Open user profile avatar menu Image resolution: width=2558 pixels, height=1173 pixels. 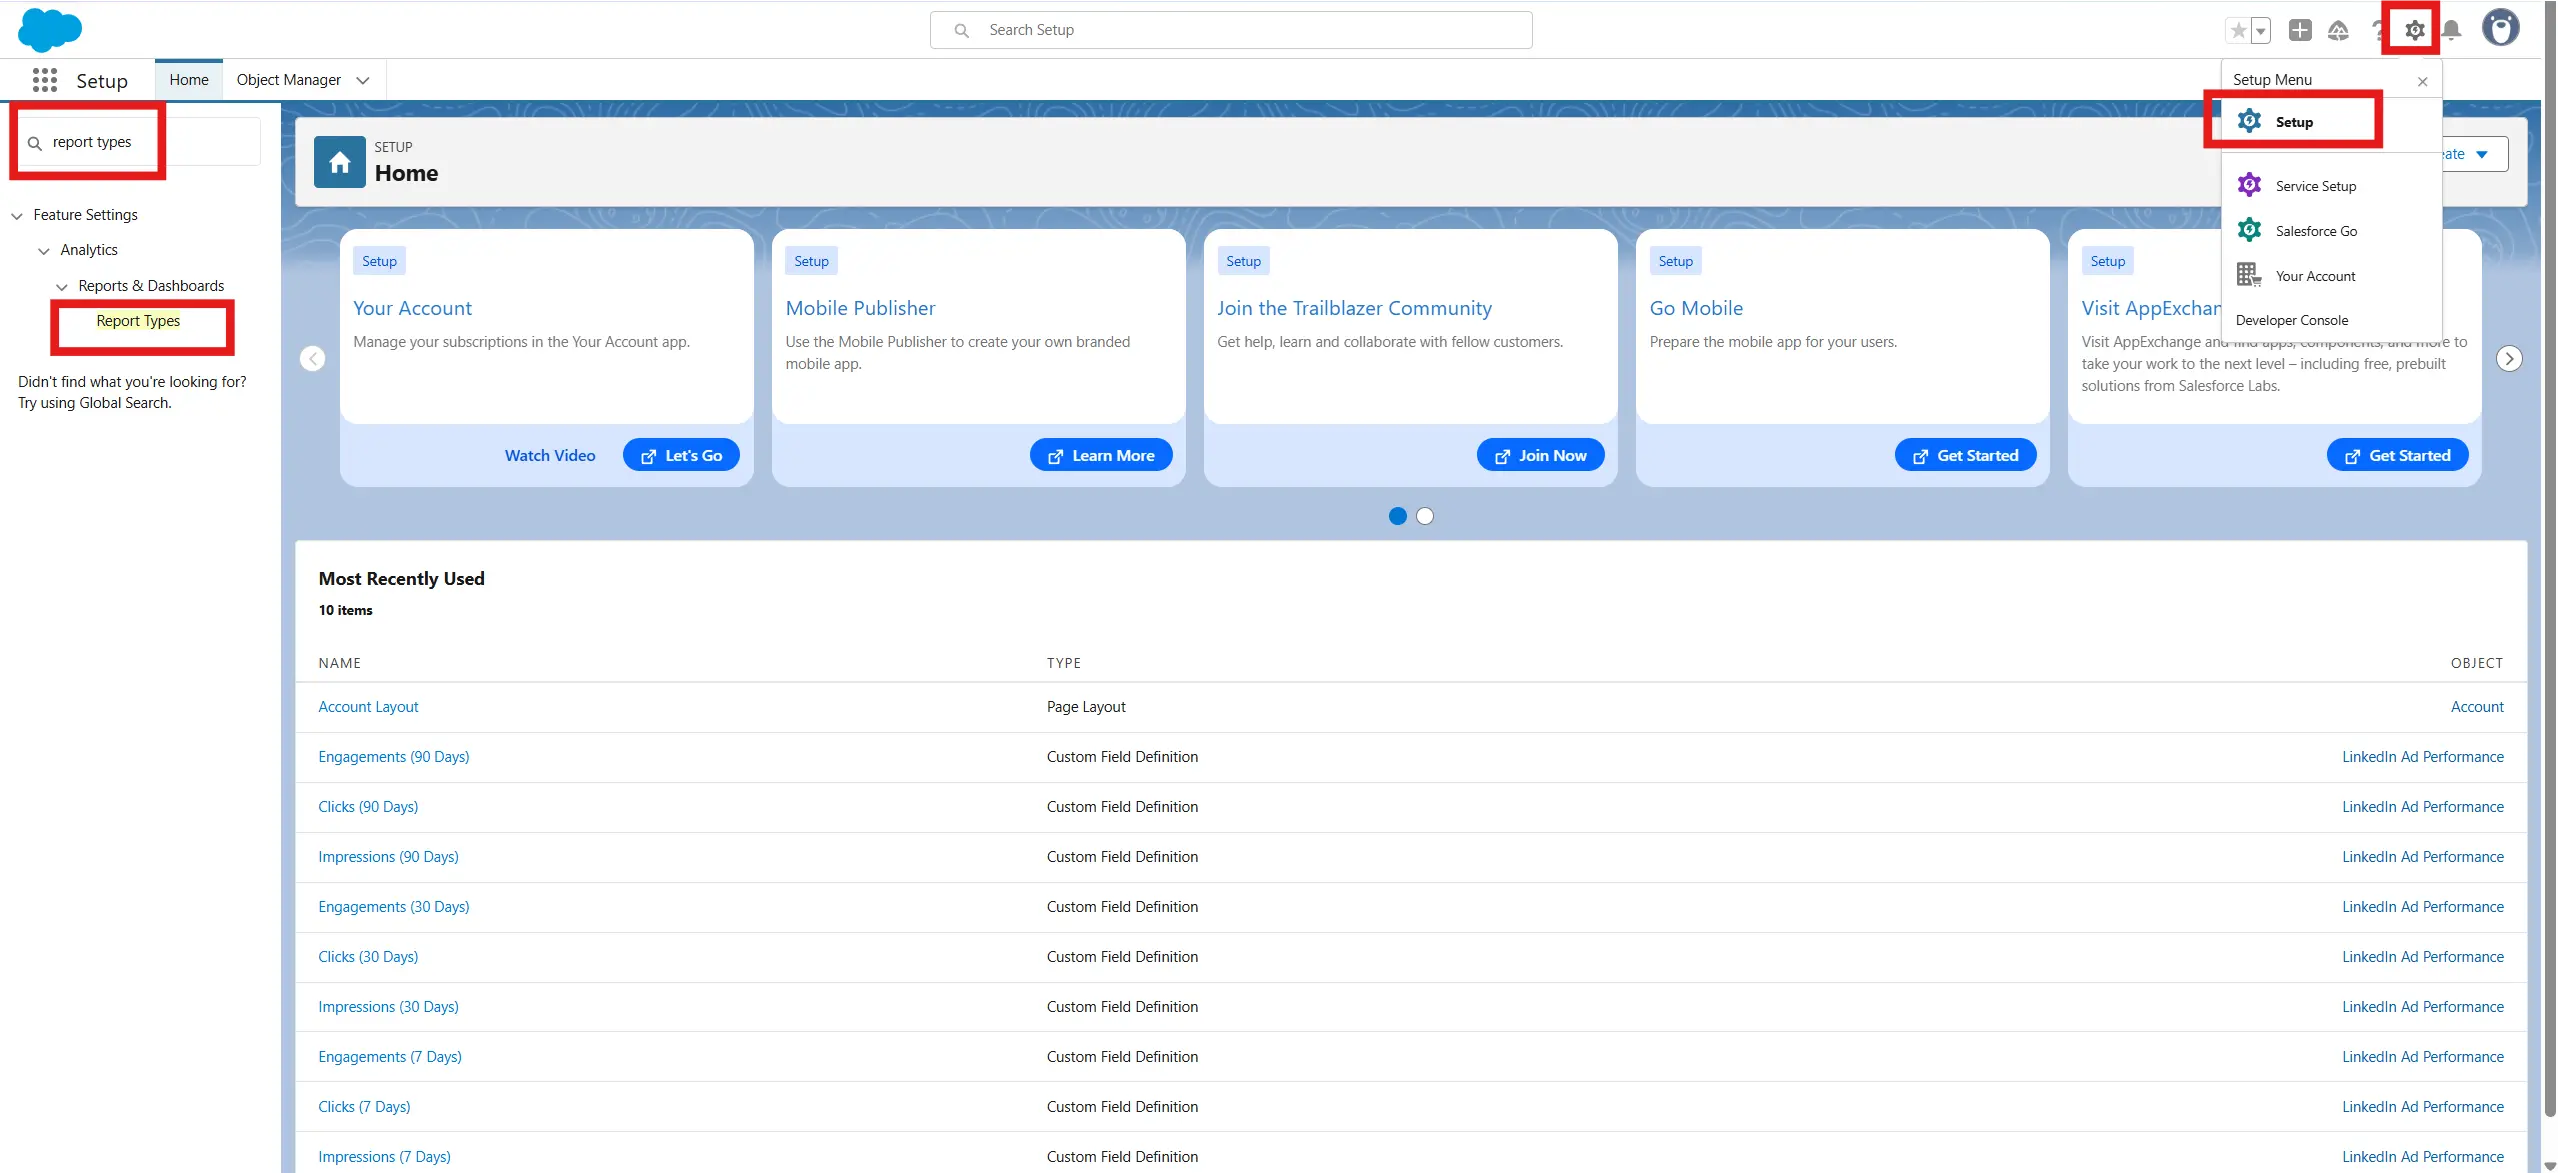pos(2500,28)
